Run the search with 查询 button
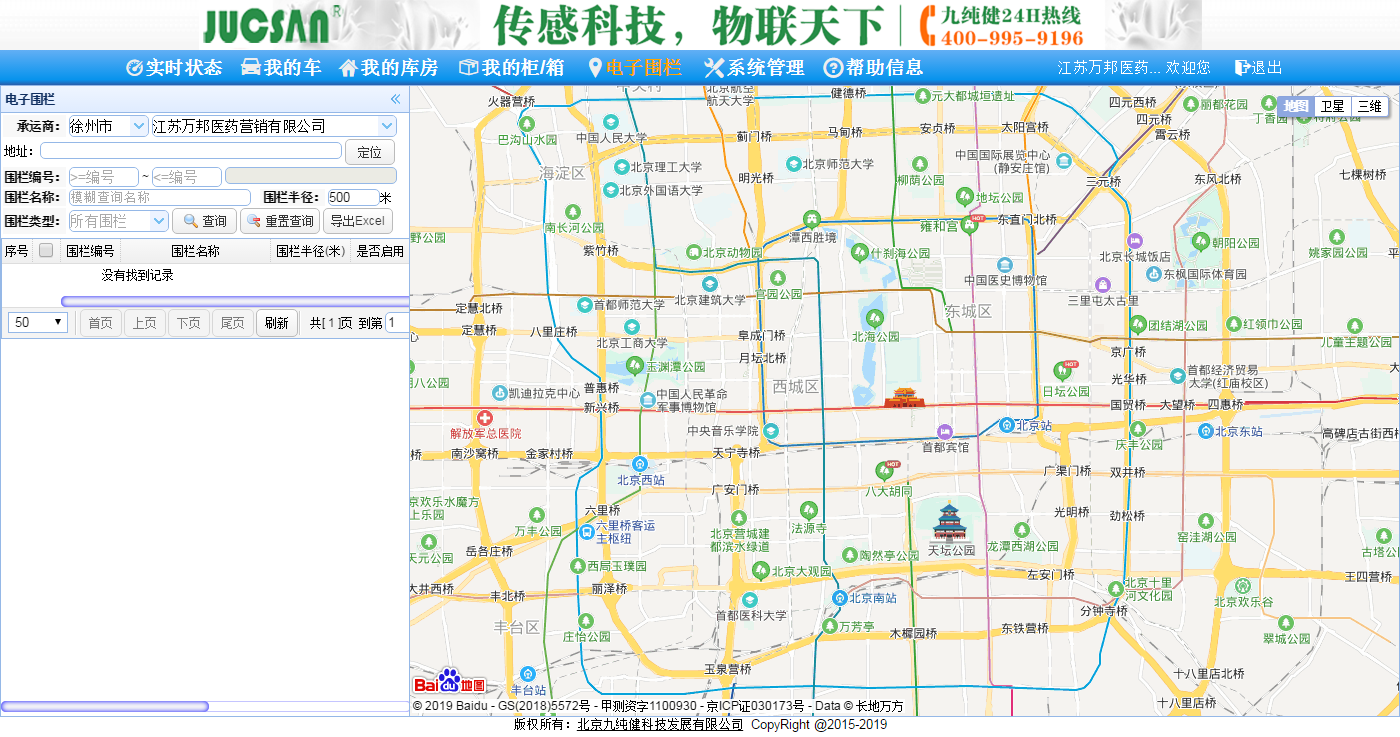 click(204, 221)
